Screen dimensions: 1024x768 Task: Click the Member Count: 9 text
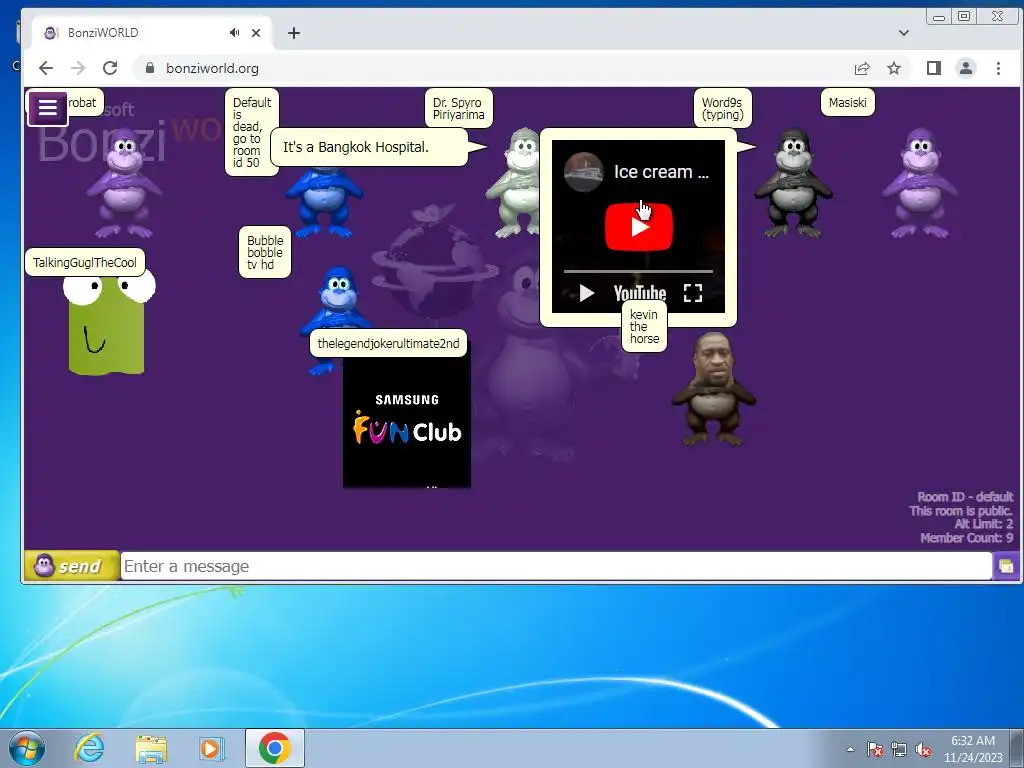pos(967,538)
